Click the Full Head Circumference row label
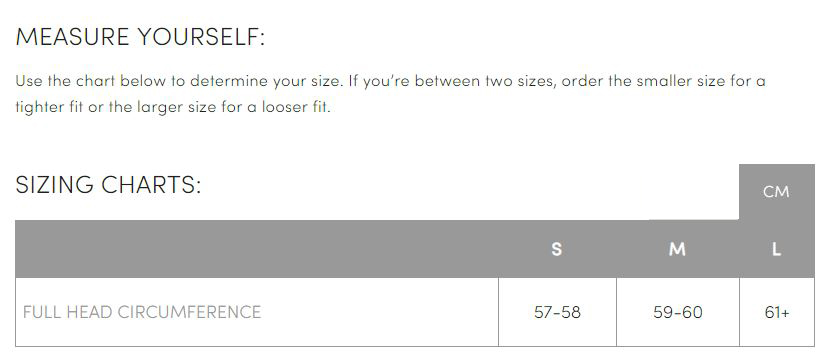The image size is (830, 362). click(142, 312)
